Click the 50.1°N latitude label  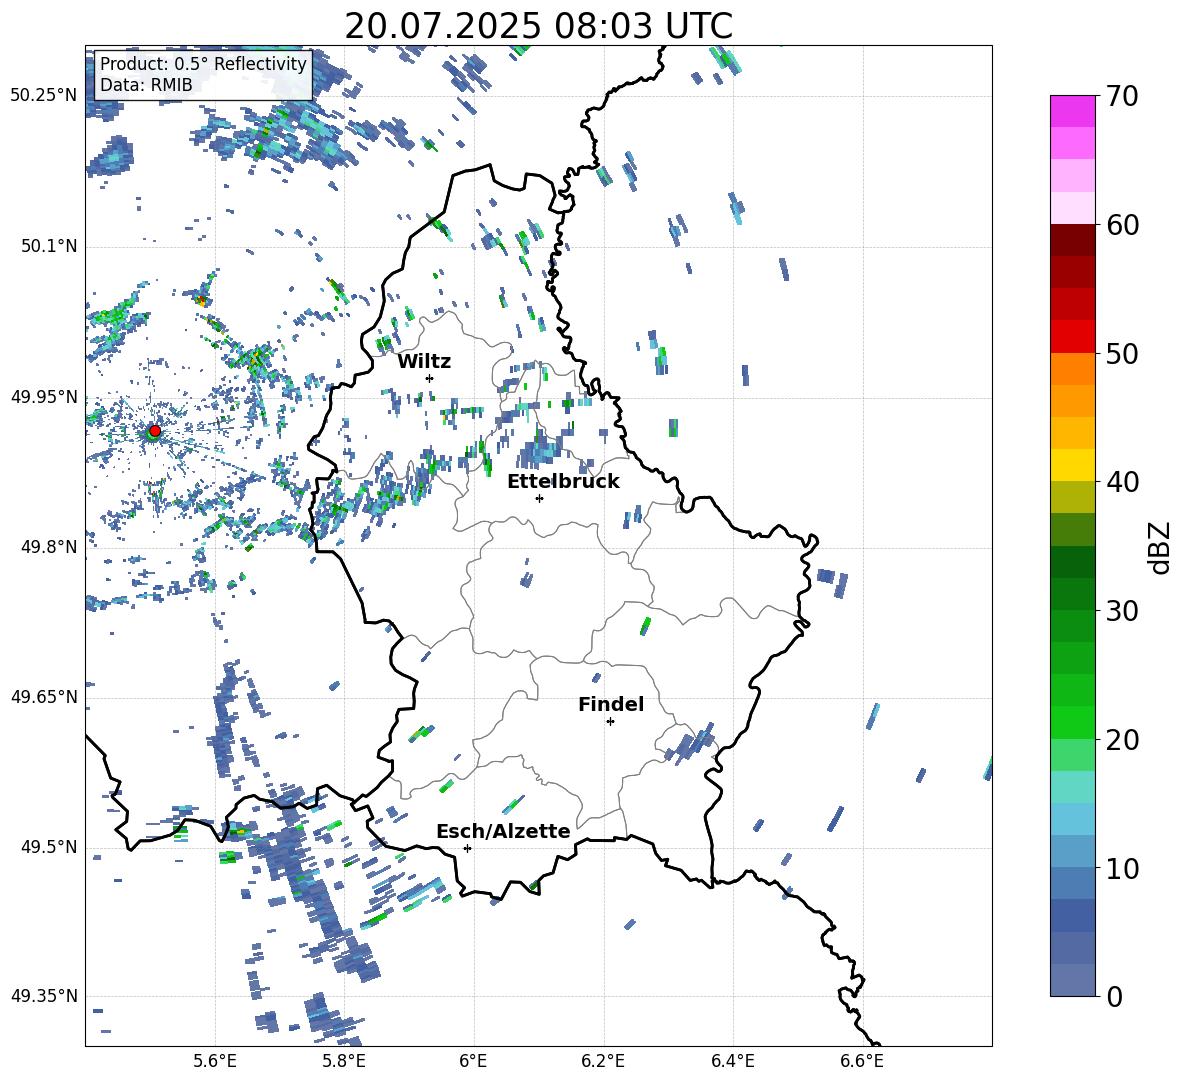coord(49,246)
